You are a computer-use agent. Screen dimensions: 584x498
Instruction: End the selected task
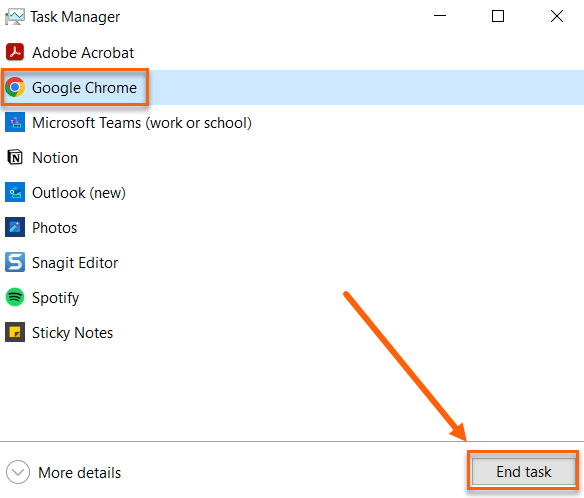tap(523, 472)
